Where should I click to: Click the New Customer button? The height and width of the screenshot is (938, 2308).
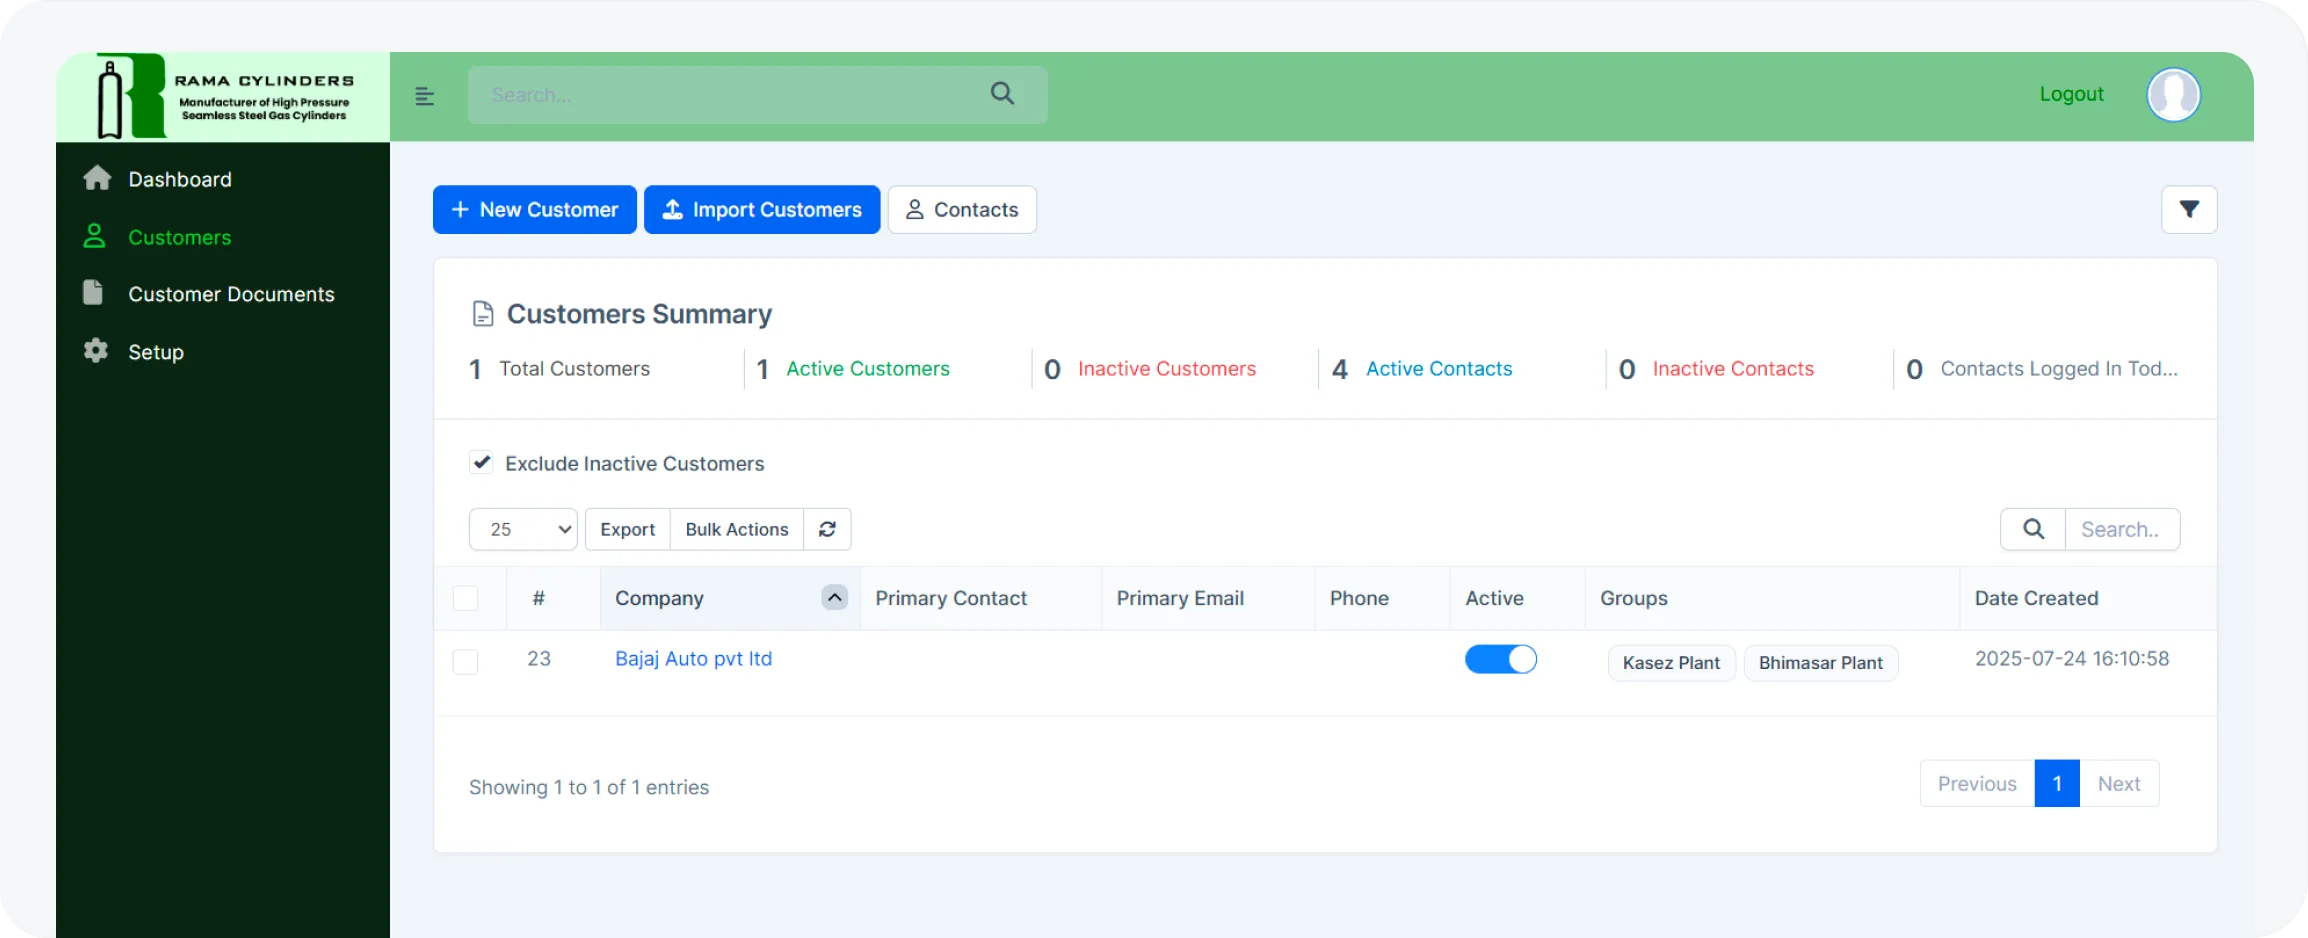pos(534,209)
